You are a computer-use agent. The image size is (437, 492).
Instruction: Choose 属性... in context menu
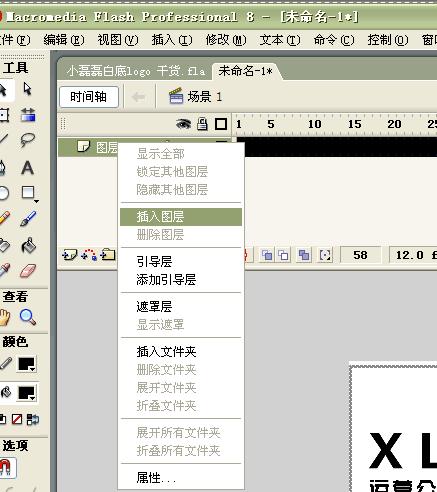pyautogui.click(x=181, y=478)
